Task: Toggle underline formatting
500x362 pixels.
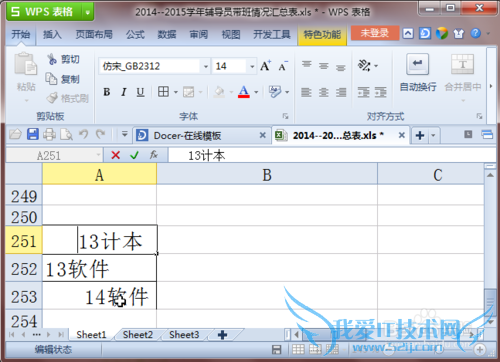Action: point(140,92)
